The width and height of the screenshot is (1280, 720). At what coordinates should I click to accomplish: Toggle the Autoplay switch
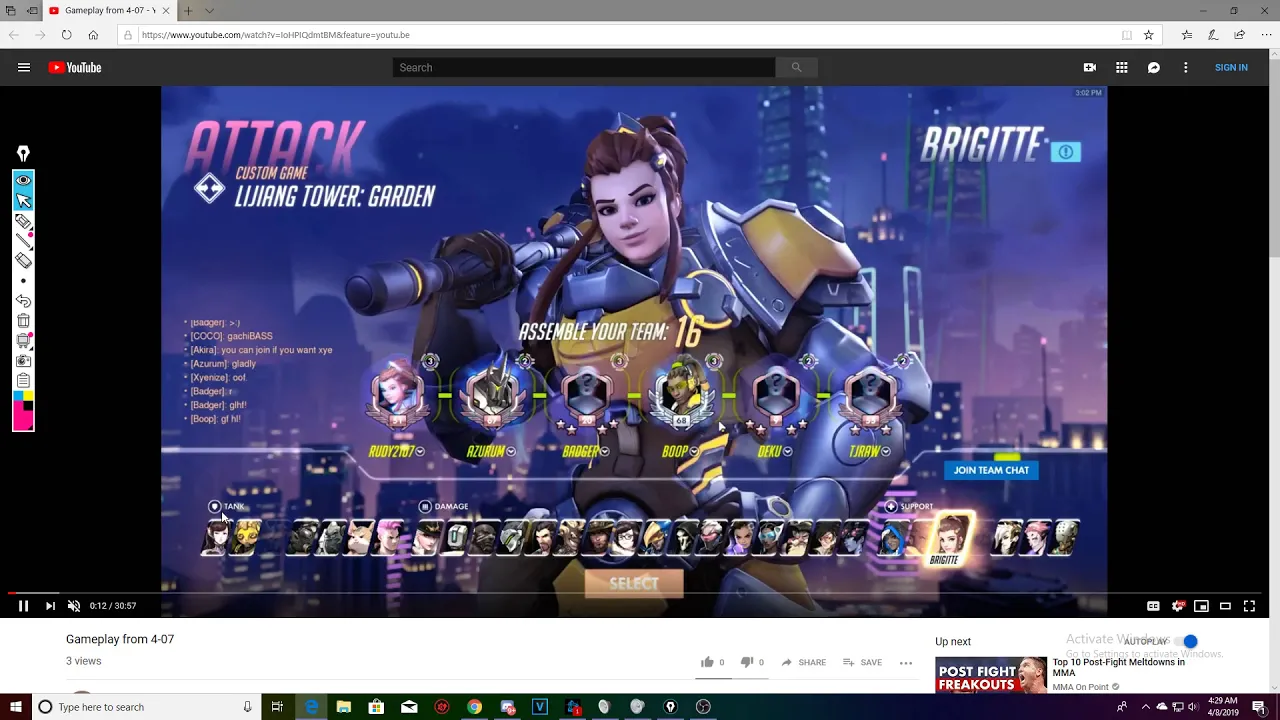[1185, 641]
